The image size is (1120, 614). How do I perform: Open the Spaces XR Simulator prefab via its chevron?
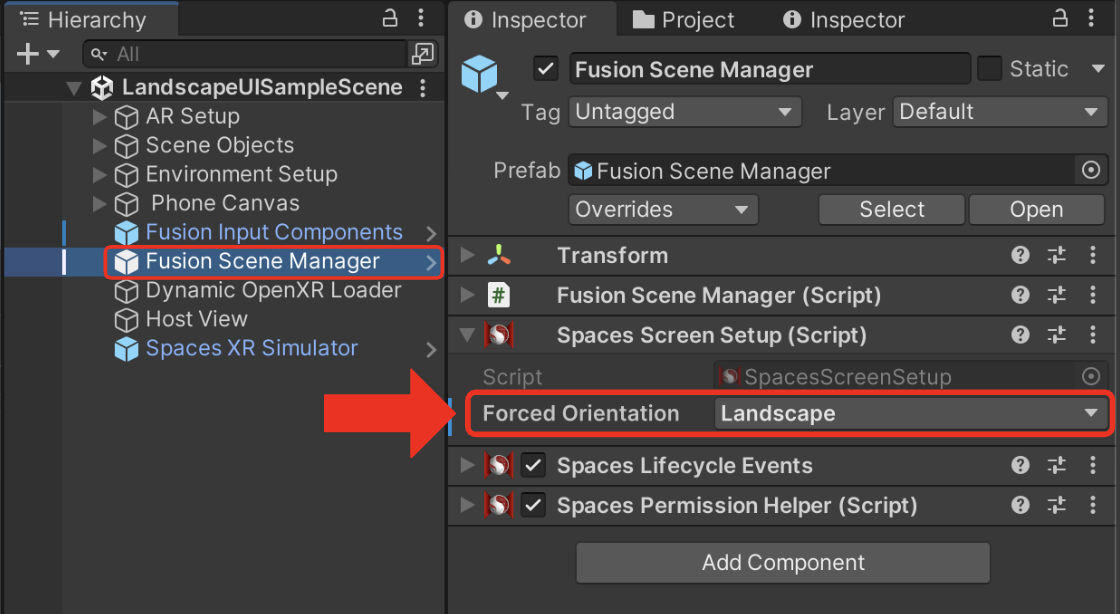coord(431,350)
